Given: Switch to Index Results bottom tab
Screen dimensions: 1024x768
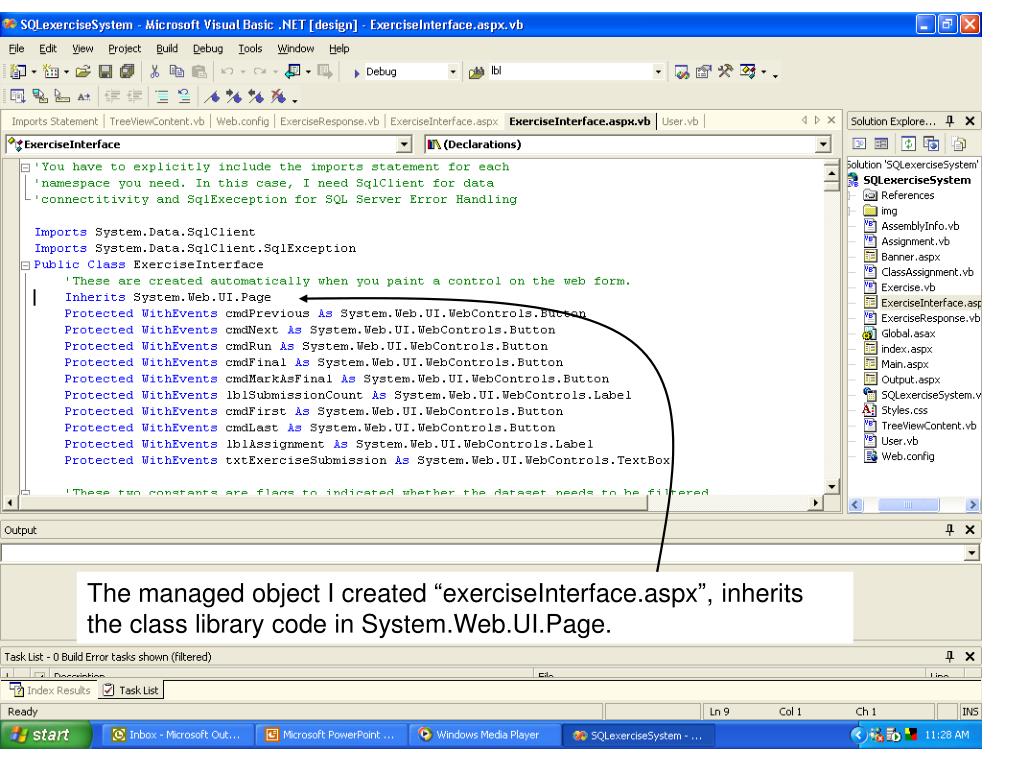Looking at the screenshot, I should tap(51, 690).
